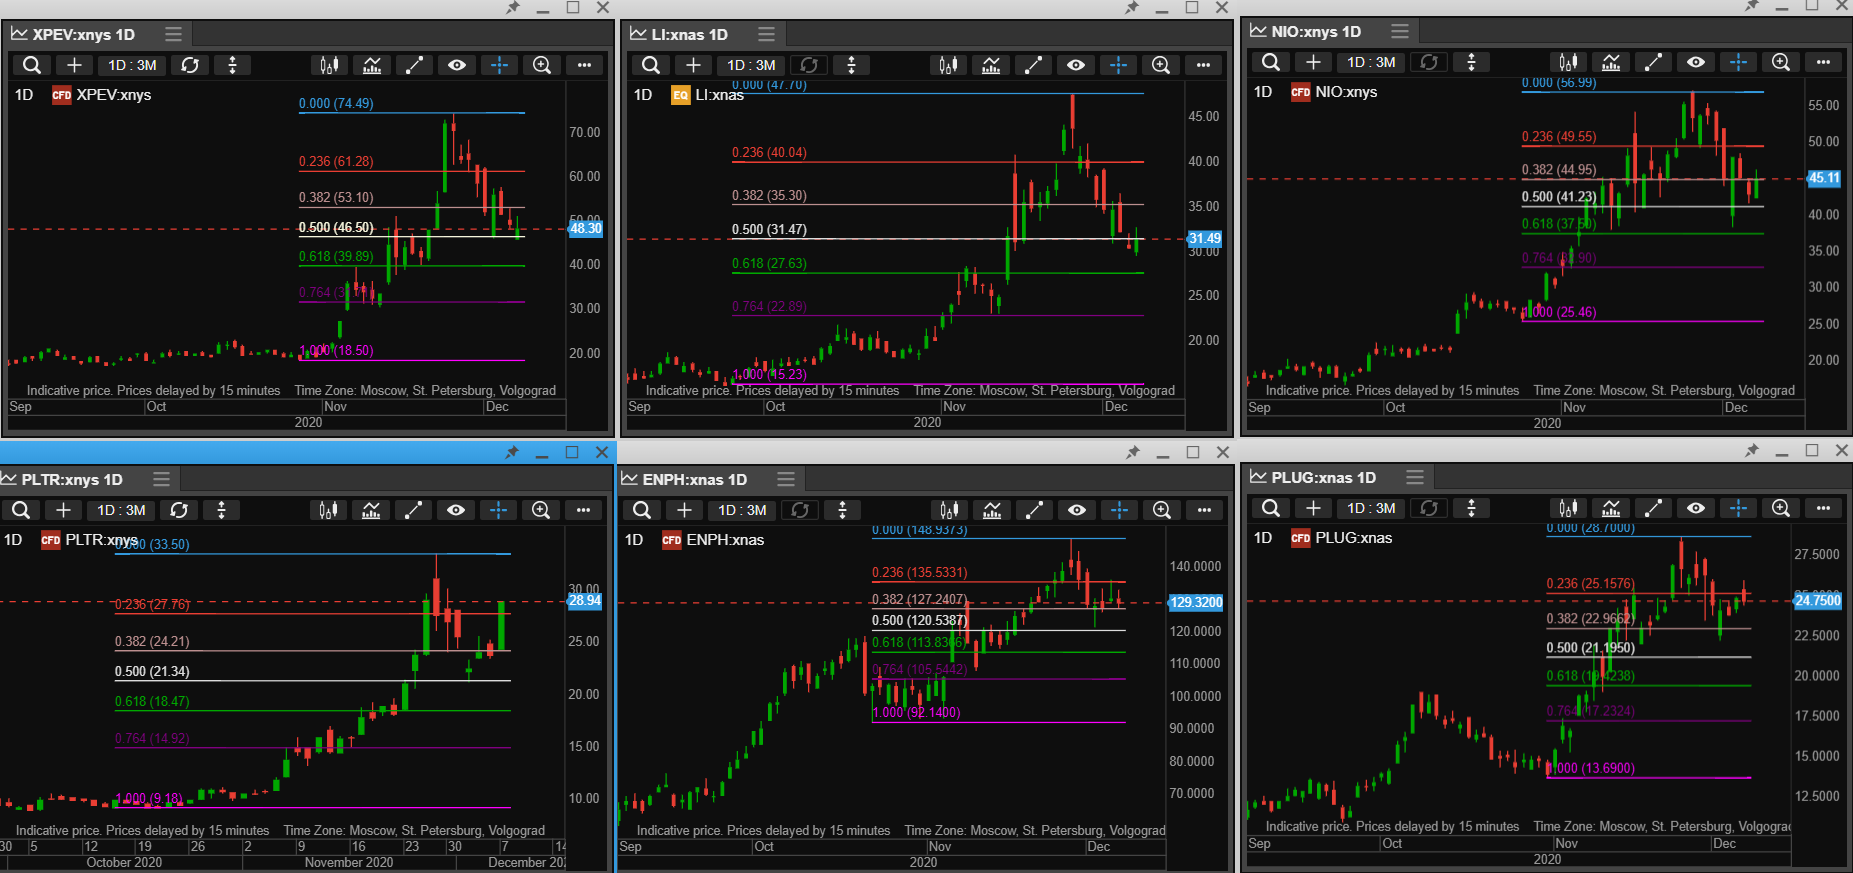This screenshot has width=1853, height=873.
Task: Open more options ellipsis in XPEV chart
Action: click(584, 65)
